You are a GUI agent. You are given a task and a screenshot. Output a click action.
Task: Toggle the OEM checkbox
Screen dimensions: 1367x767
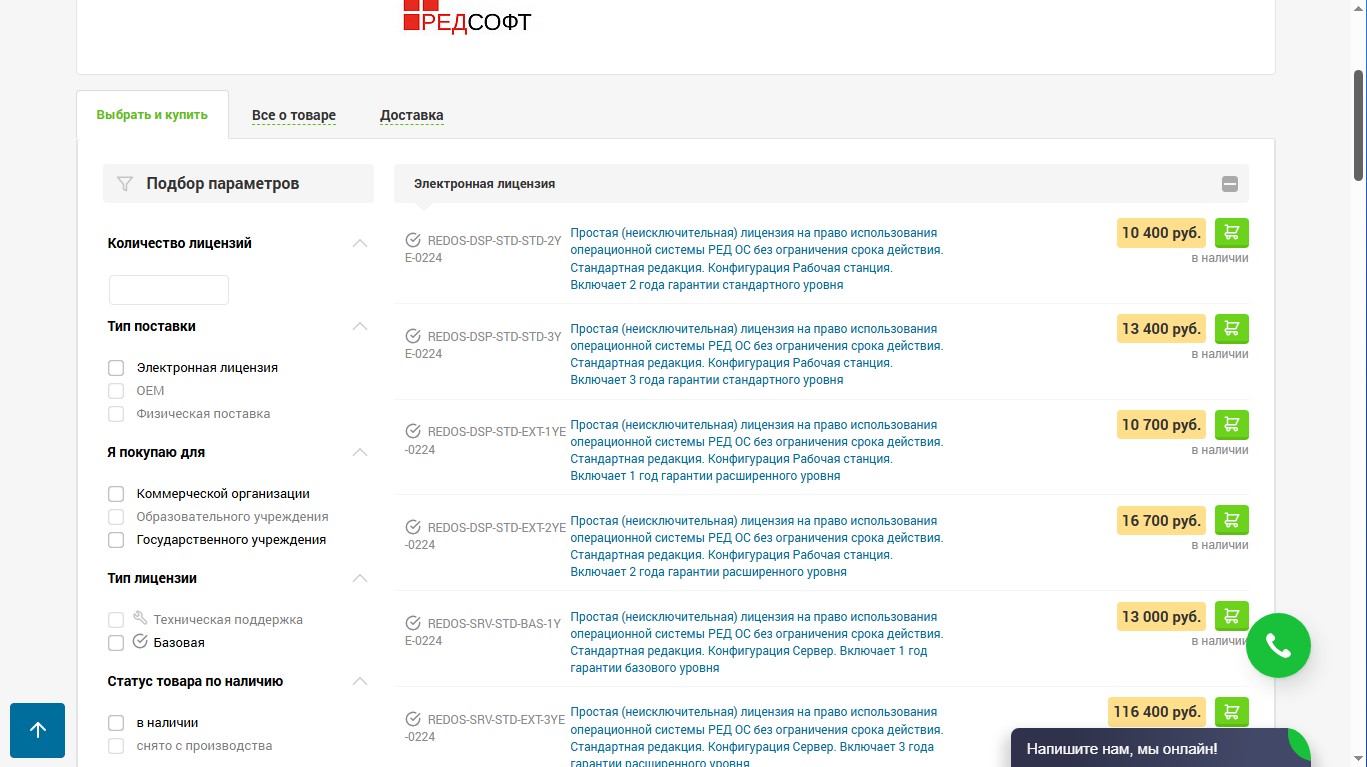[116, 391]
